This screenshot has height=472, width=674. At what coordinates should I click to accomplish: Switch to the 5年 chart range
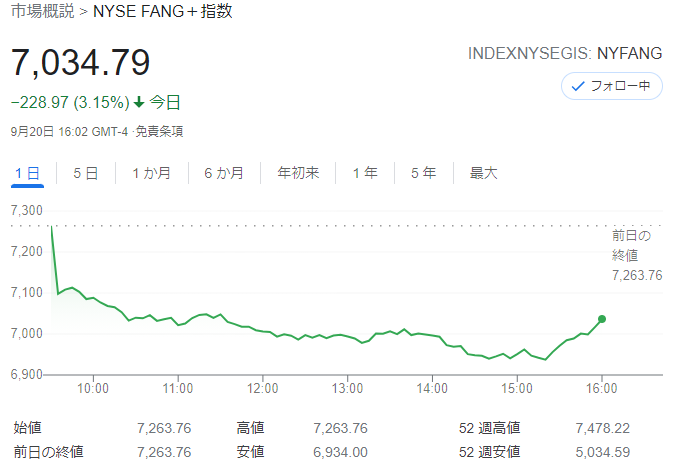(423, 173)
